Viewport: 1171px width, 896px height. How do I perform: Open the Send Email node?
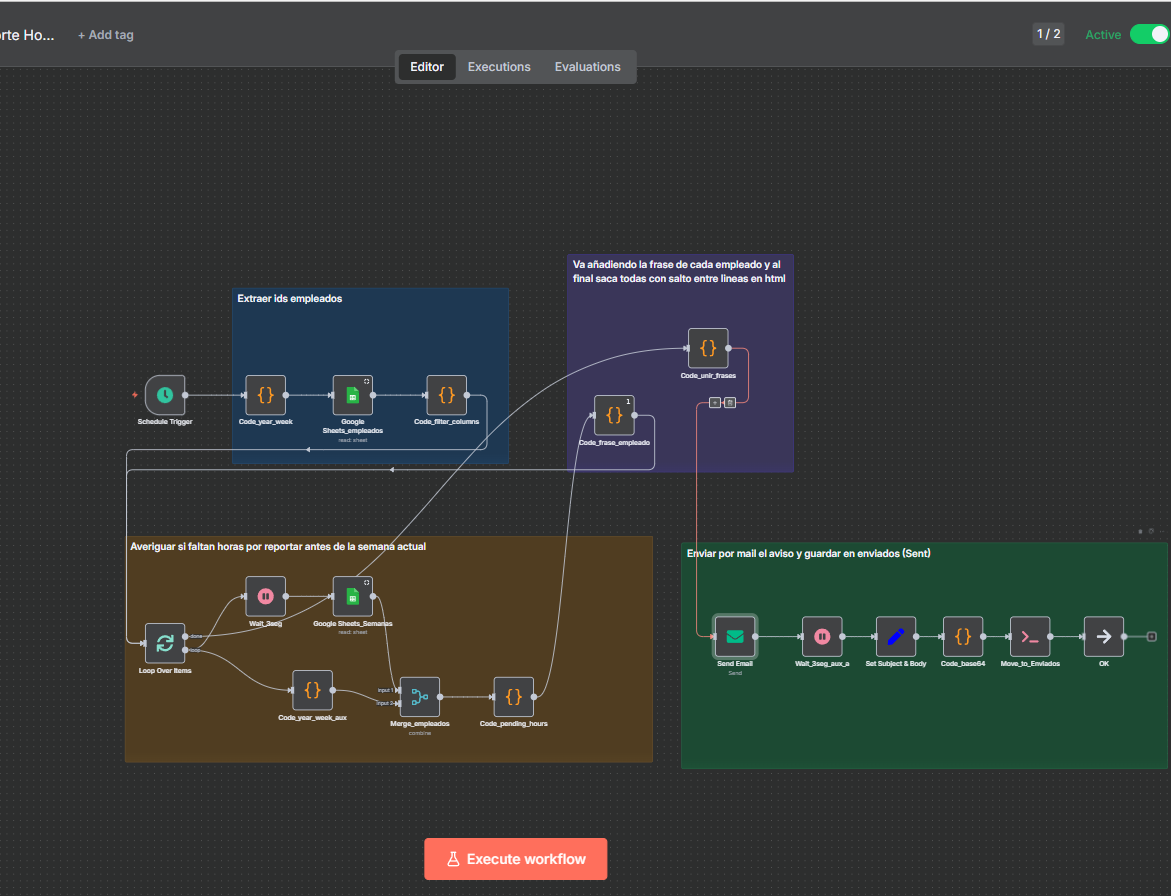pyautogui.click(x=735, y=636)
